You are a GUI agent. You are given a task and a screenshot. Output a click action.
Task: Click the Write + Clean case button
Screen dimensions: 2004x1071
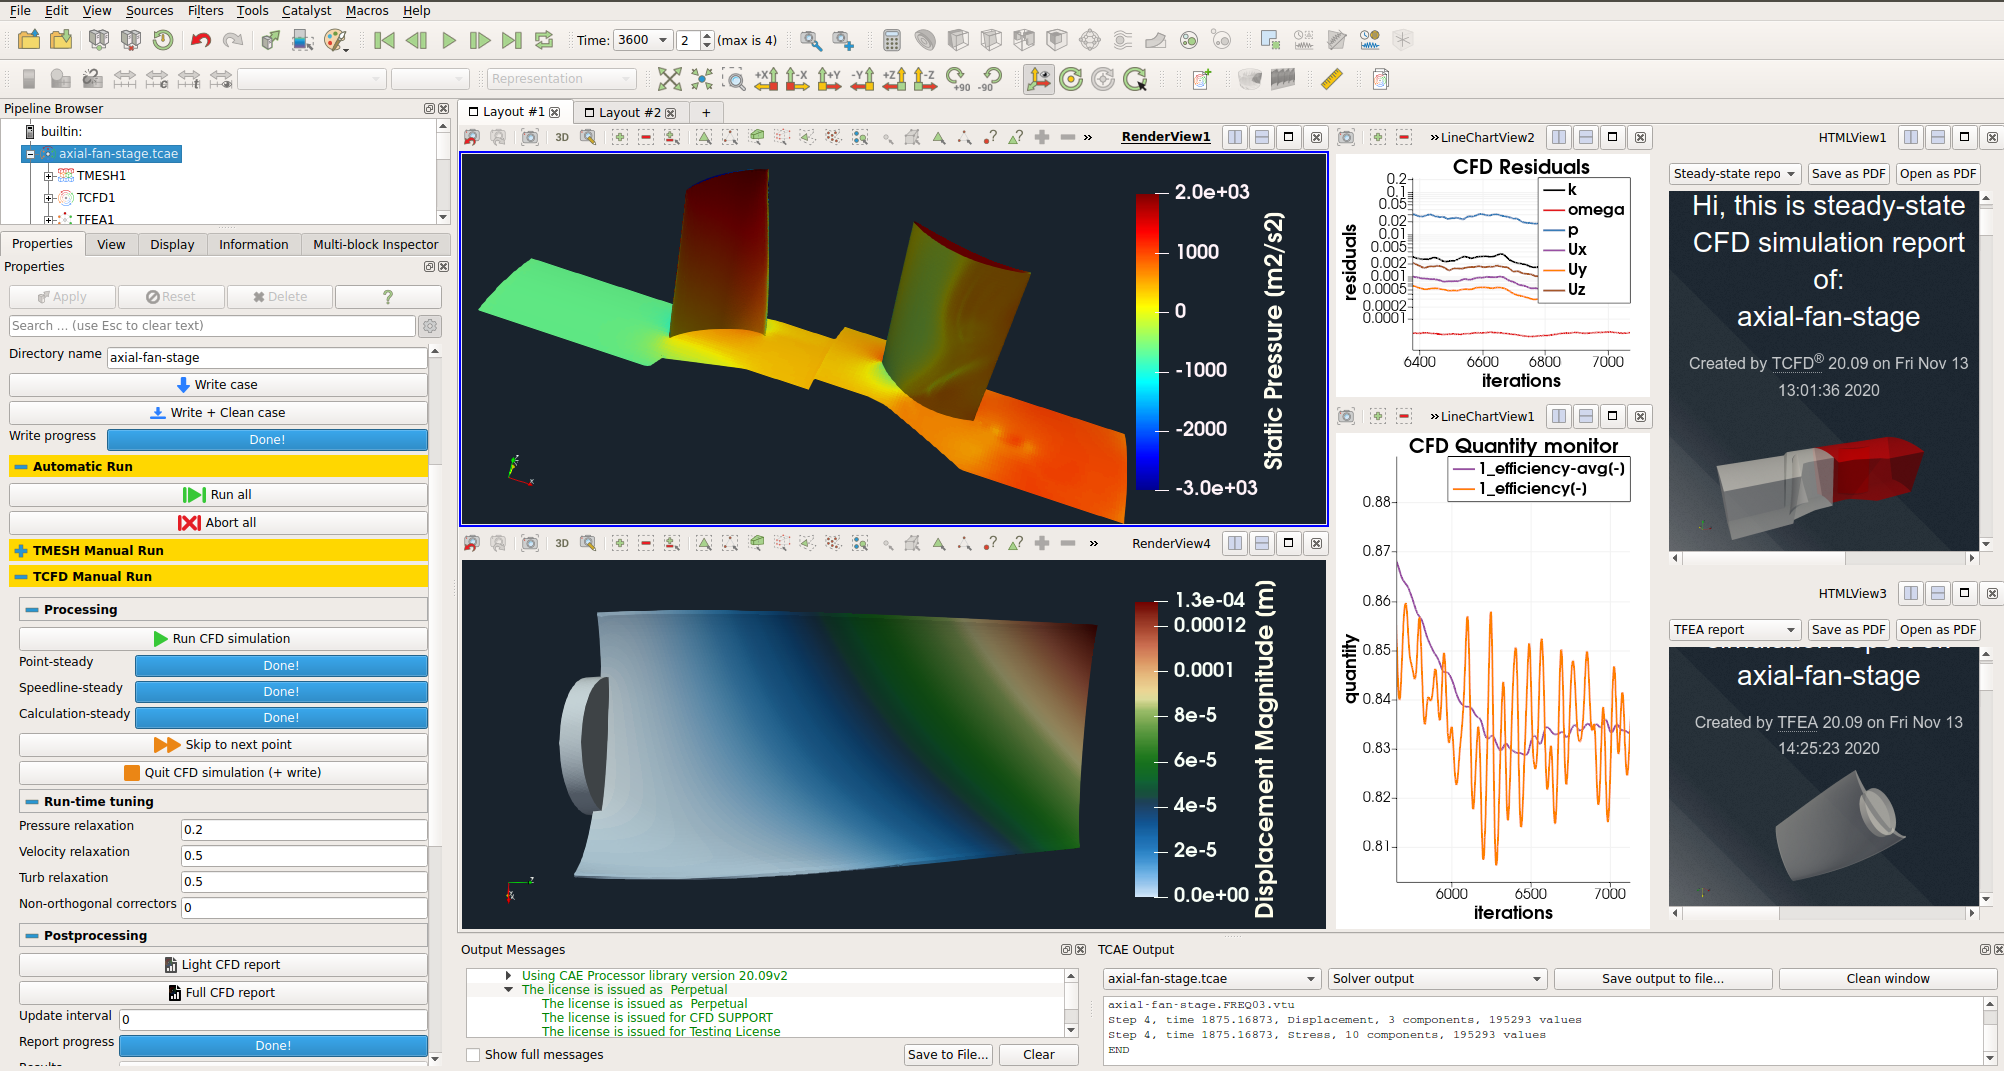tap(218, 413)
